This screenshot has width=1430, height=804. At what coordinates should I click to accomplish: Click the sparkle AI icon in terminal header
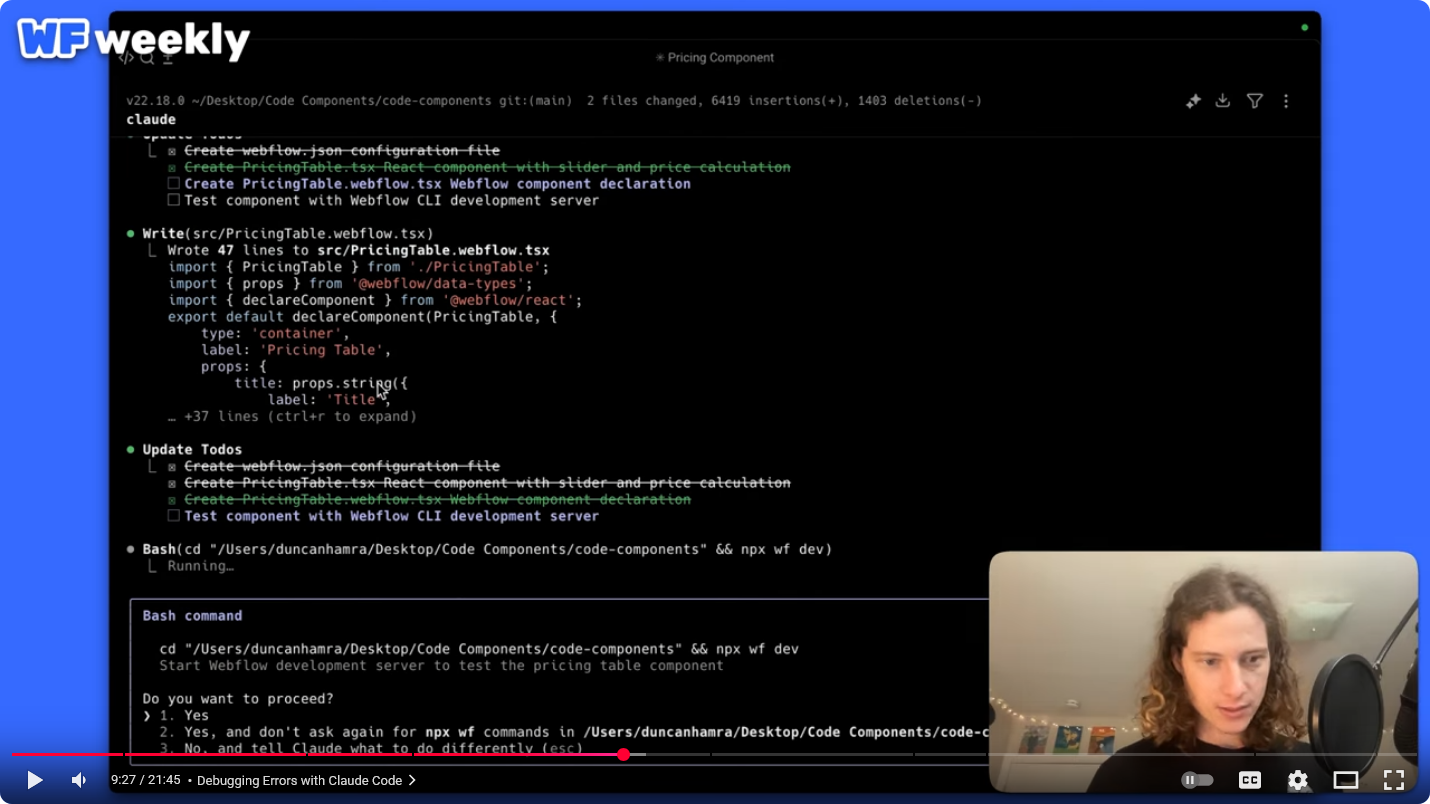coord(1193,101)
